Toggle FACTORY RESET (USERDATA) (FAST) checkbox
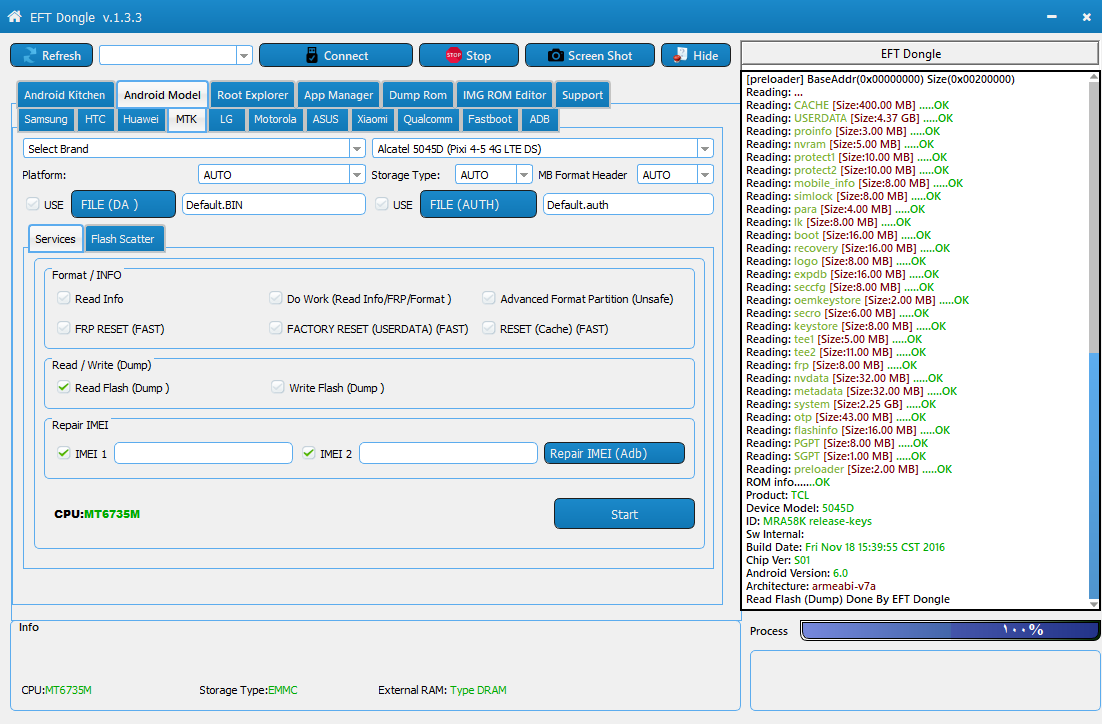Screen dimensions: 1102x724 click(x=276, y=328)
